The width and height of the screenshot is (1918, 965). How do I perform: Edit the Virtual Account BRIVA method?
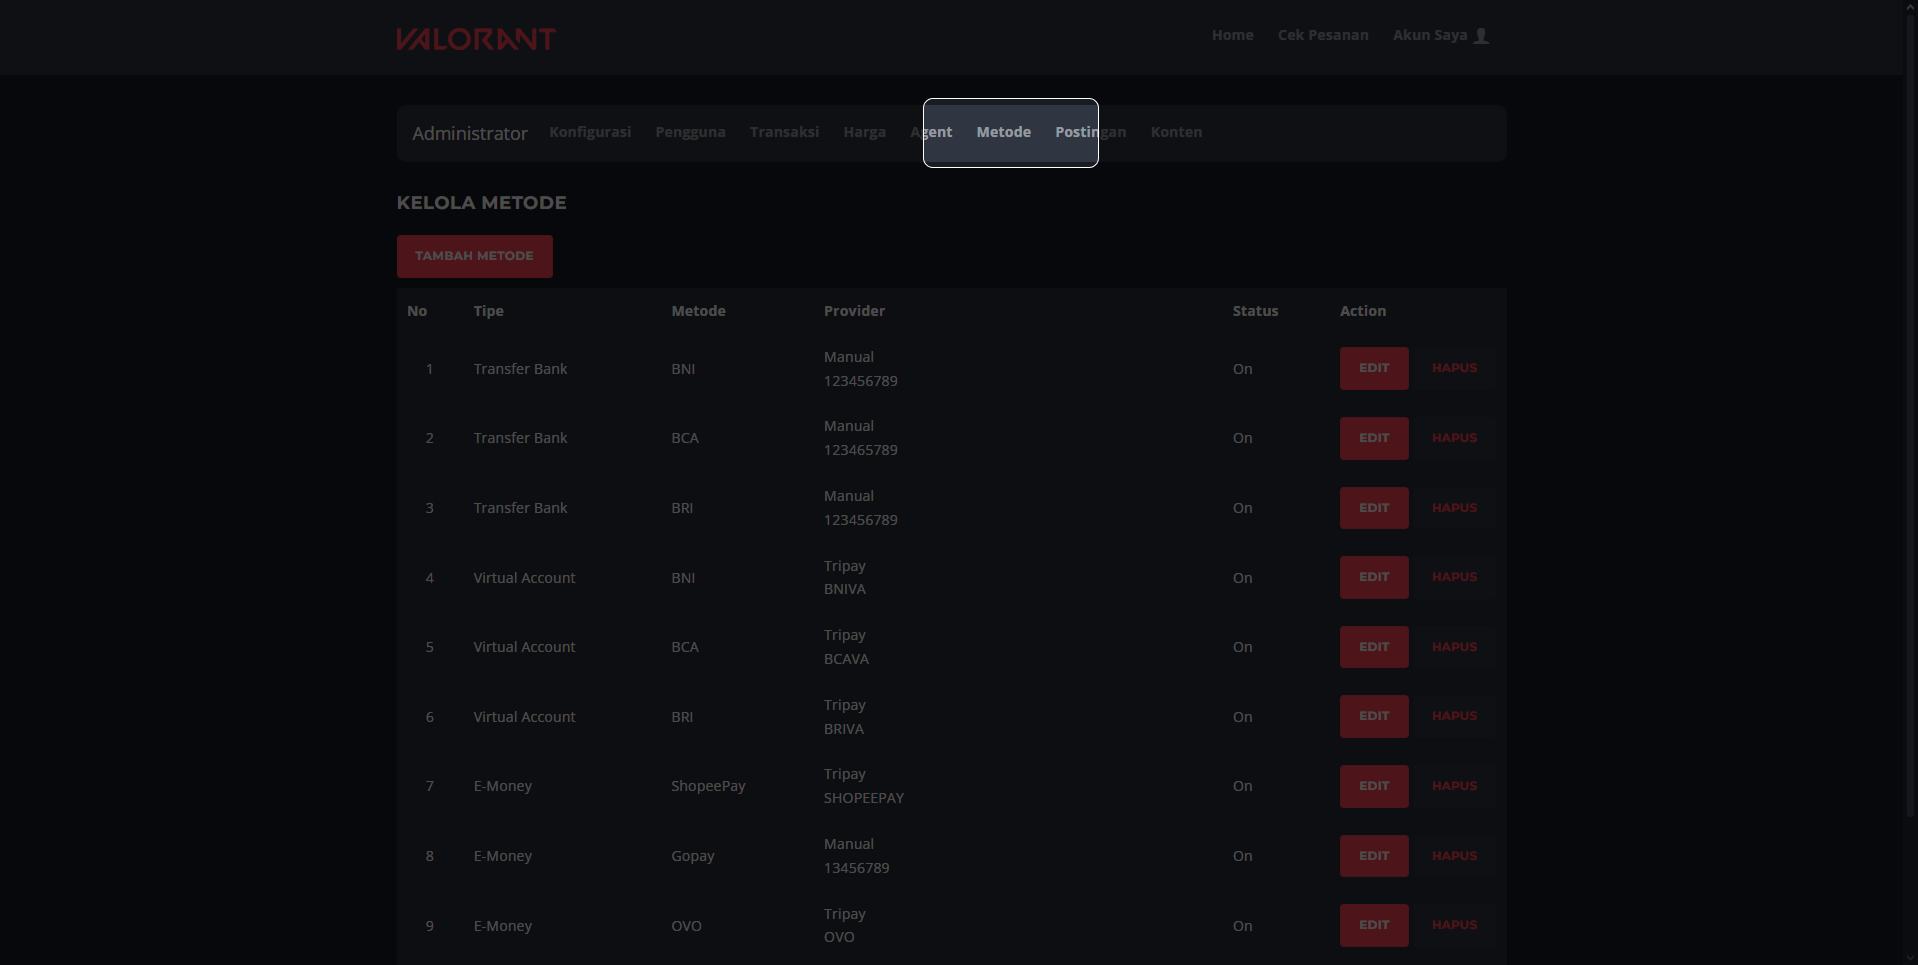pyautogui.click(x=1374, y=716)
